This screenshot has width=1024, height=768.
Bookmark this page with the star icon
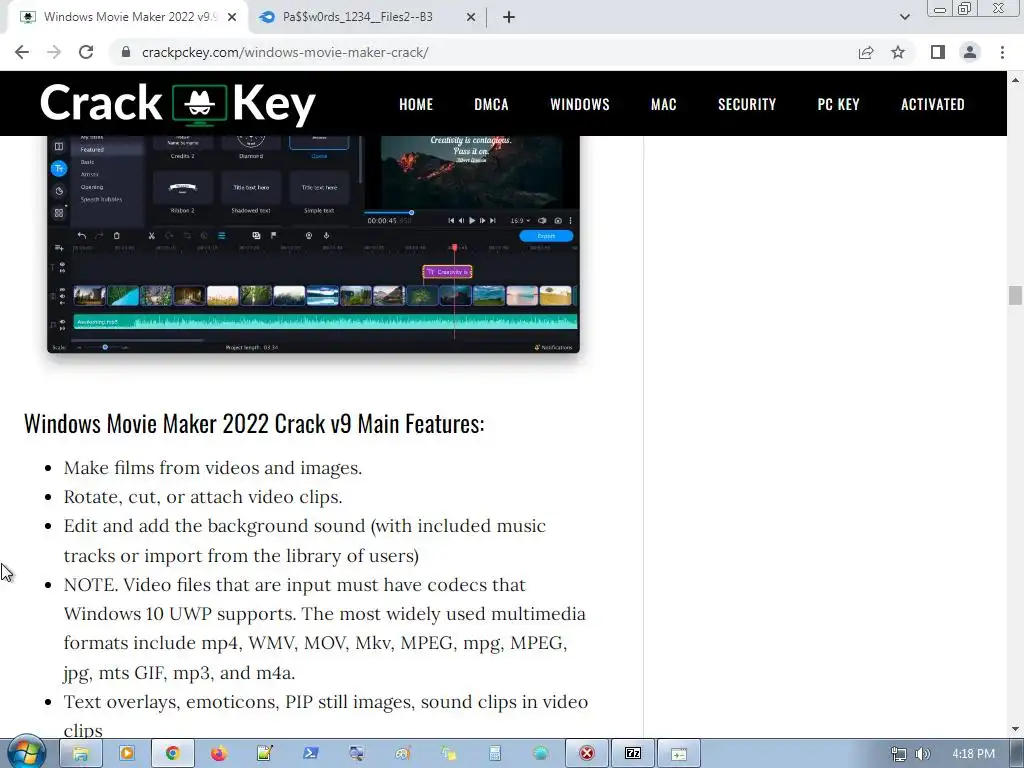point(898,52)
